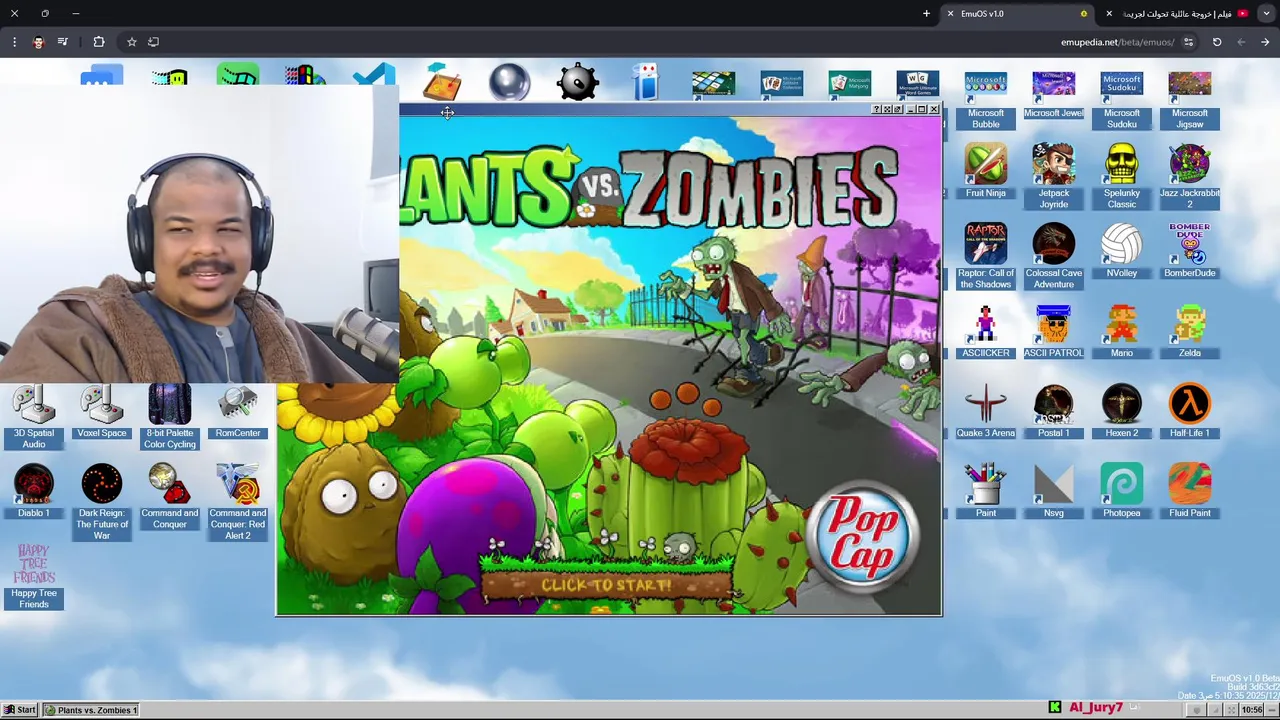Launch the NVolley volleyball icon
The image size is (1280, 720).
(1121, 251)
